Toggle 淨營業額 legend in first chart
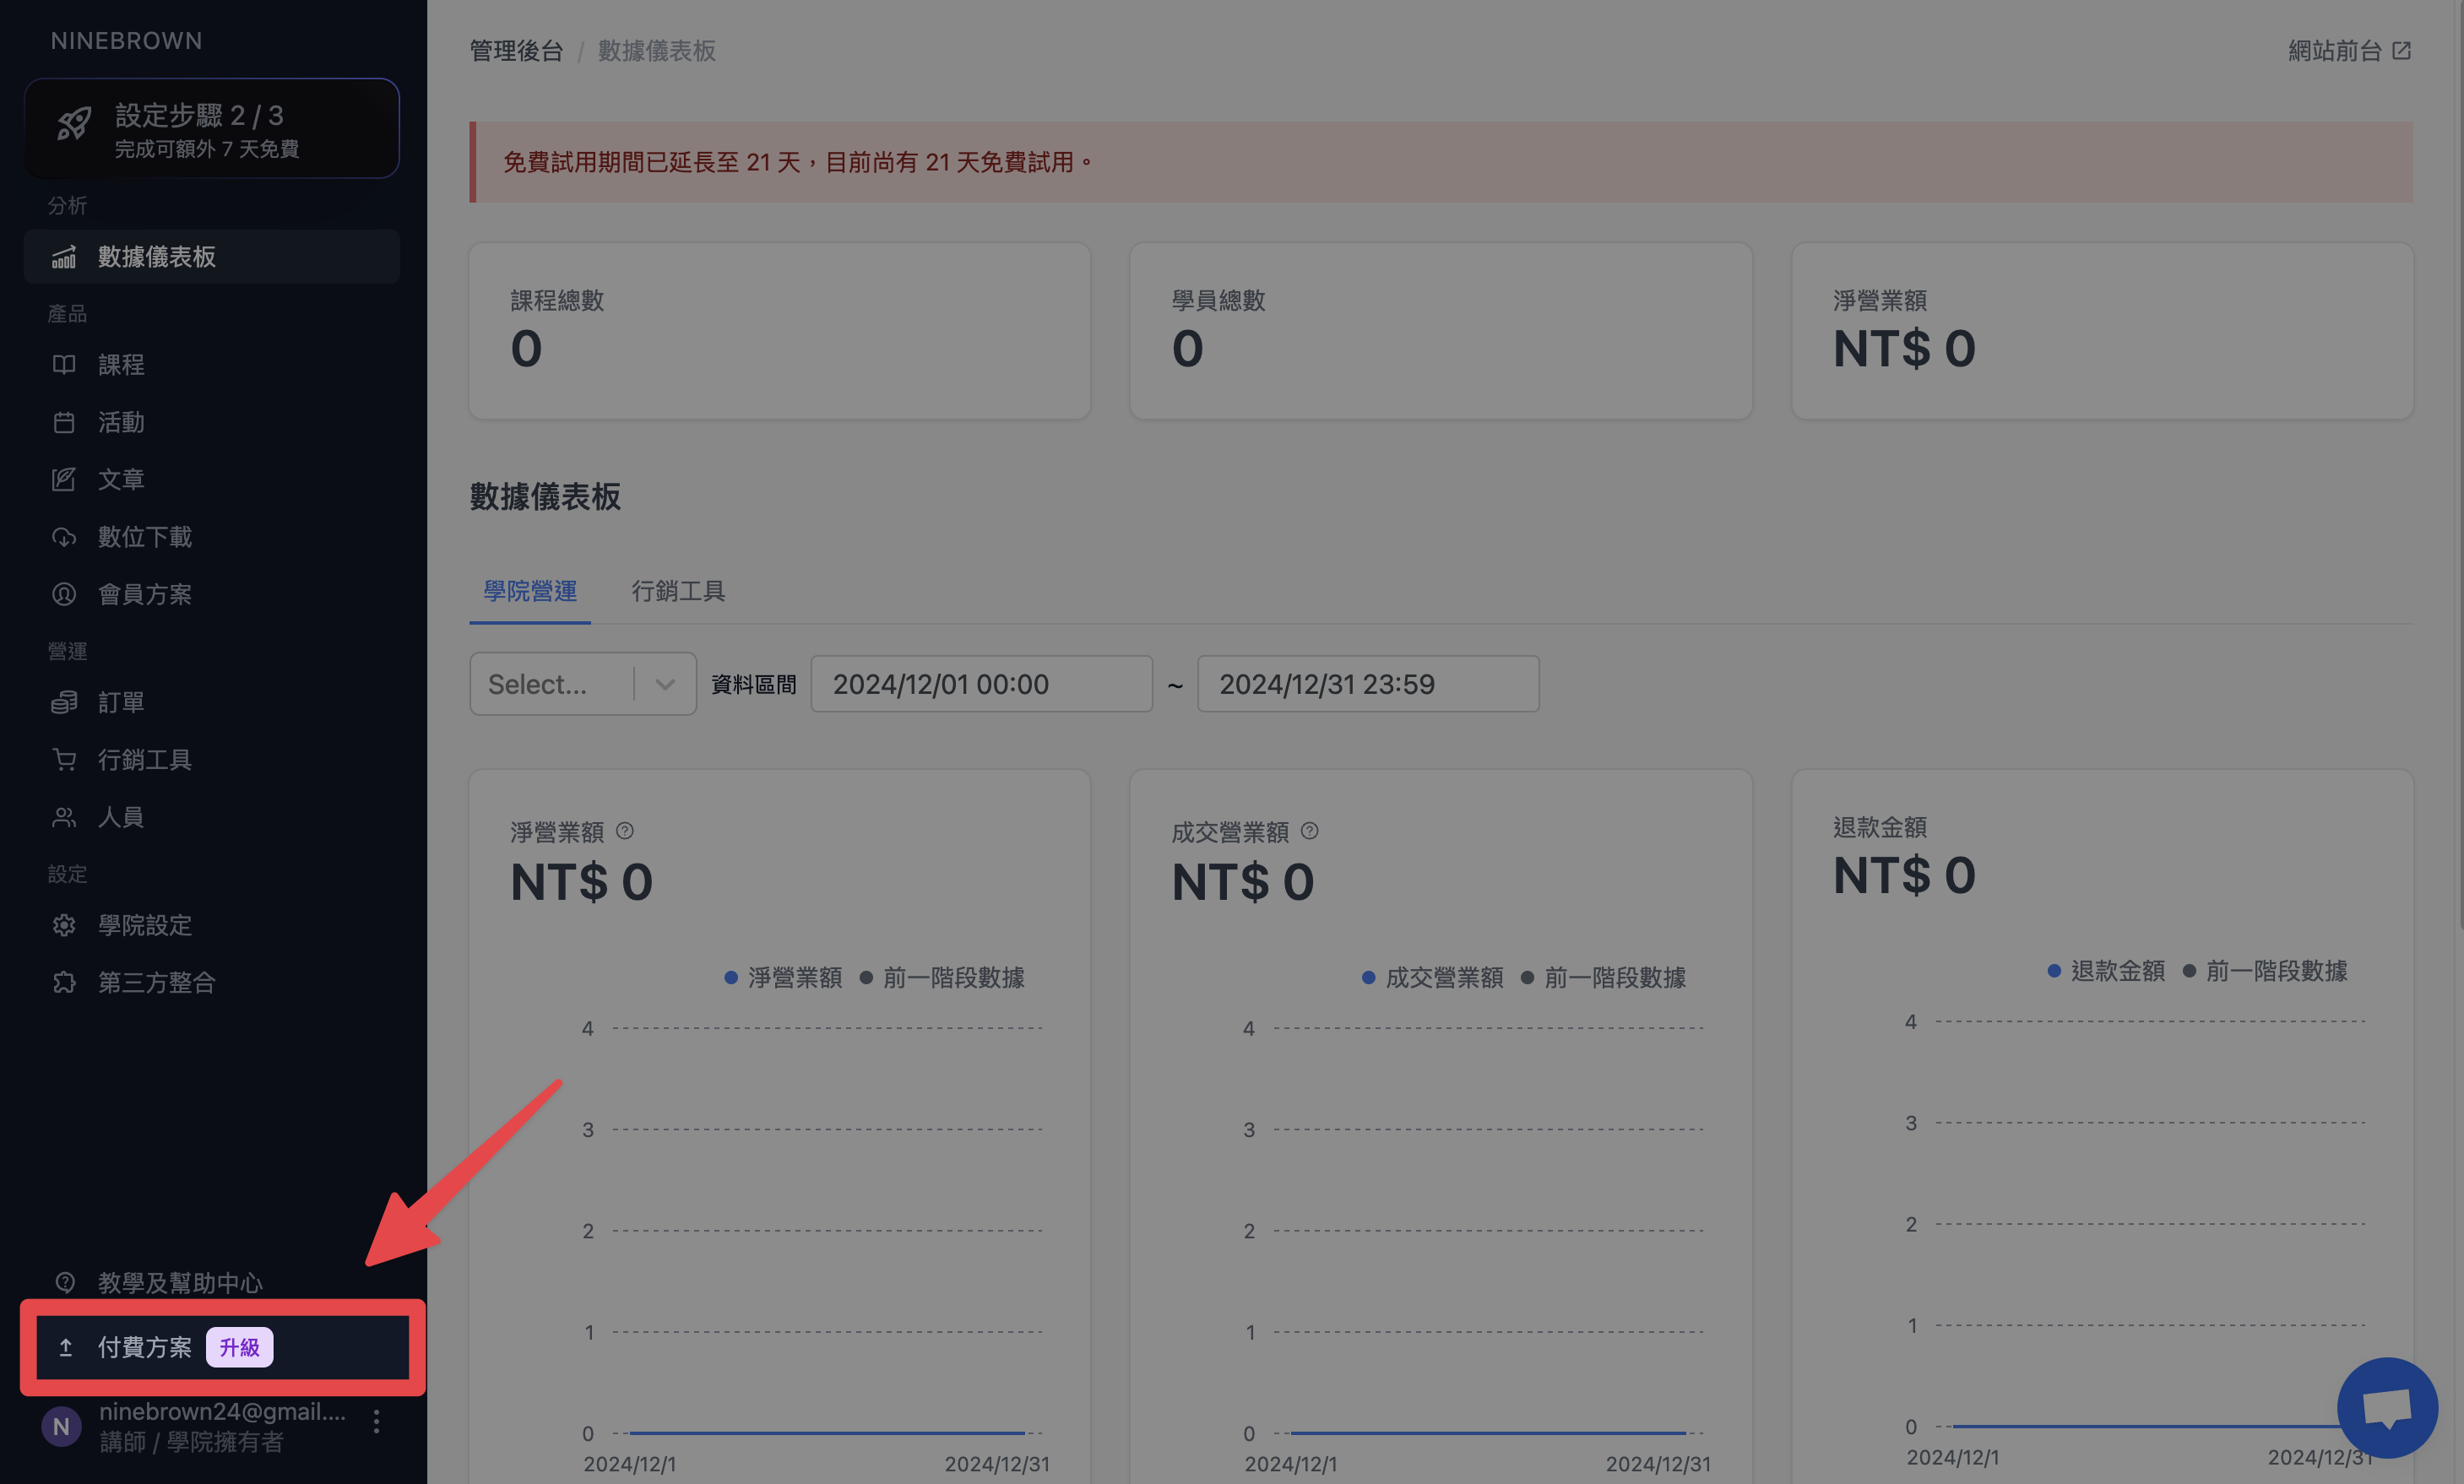 click(783, 977)
